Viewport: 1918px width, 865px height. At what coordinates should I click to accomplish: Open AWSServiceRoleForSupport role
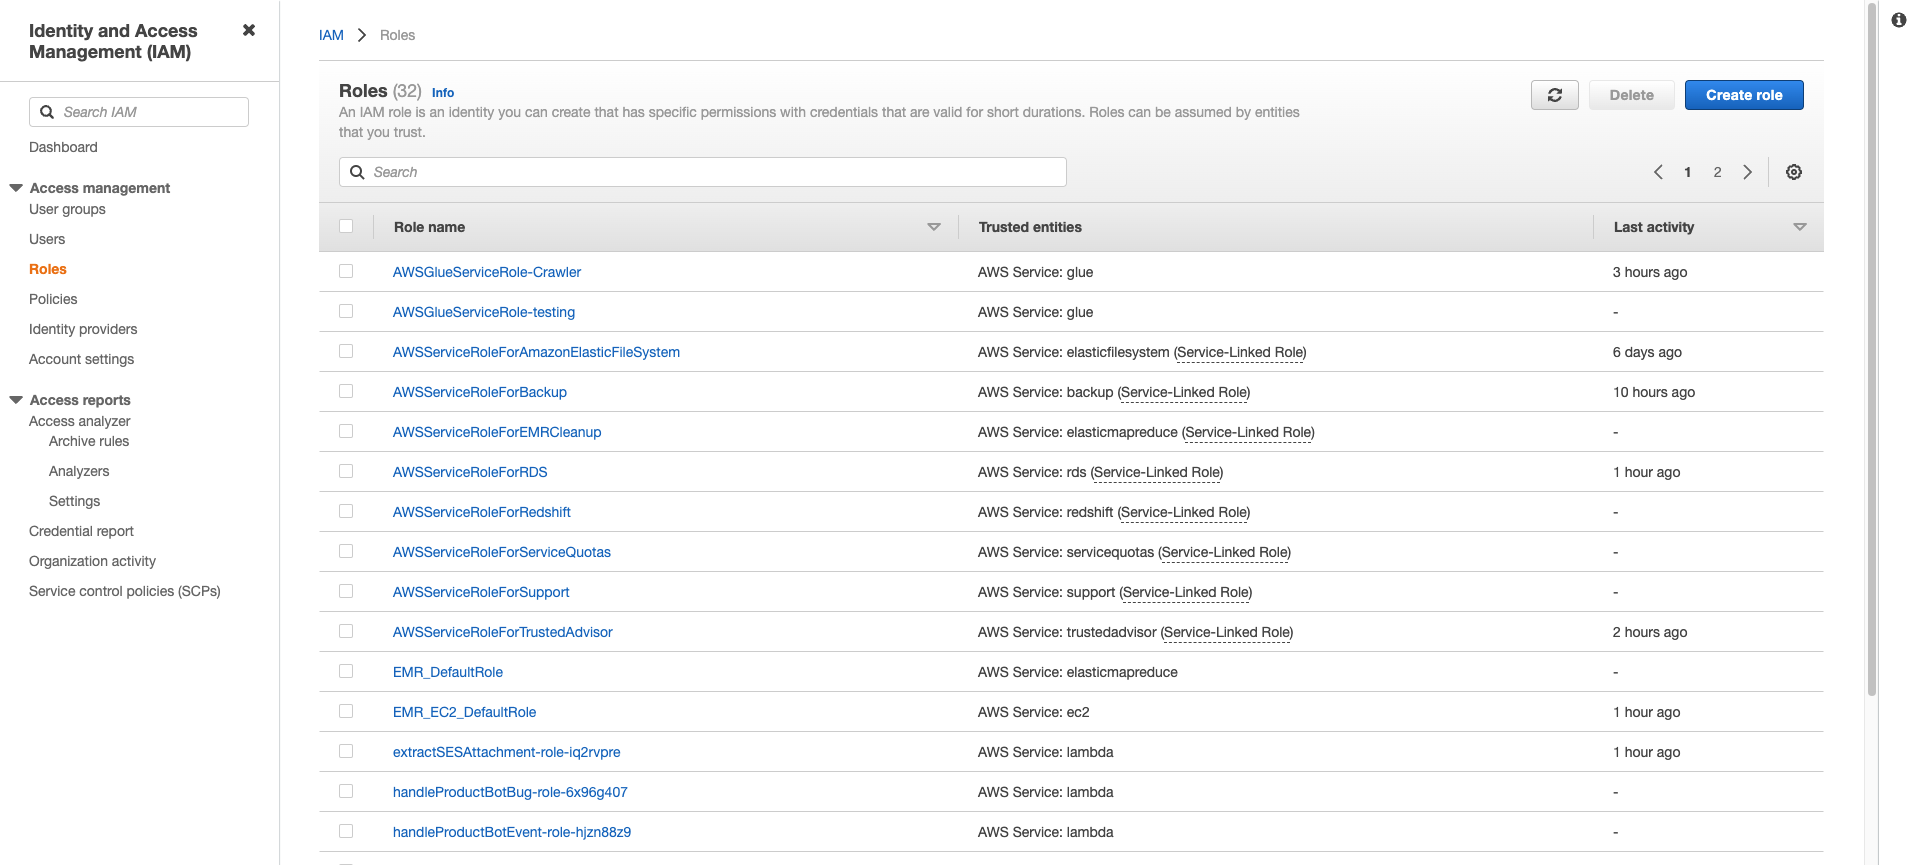(x=481, y=592)
